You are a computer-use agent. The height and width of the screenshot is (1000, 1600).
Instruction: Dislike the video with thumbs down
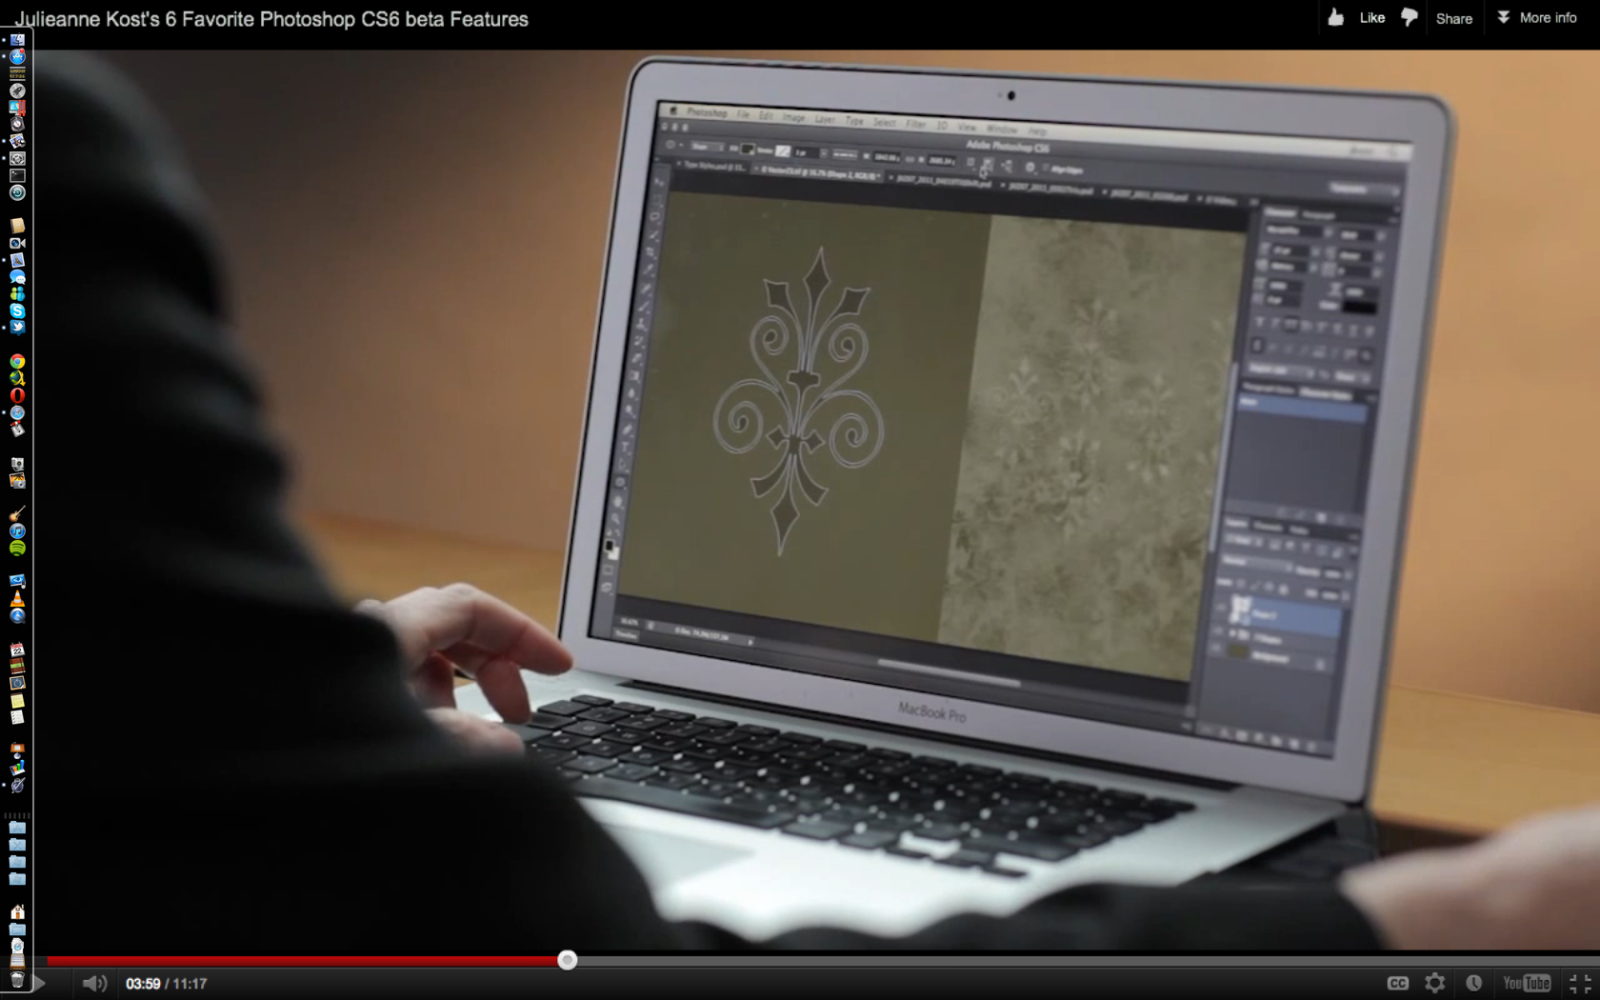pos(1410,17)
